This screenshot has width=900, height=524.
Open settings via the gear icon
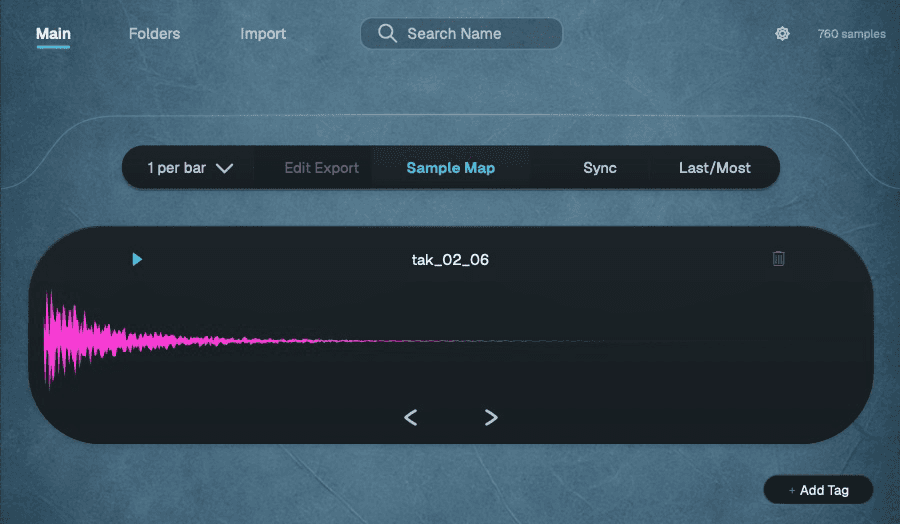[782, 34]
